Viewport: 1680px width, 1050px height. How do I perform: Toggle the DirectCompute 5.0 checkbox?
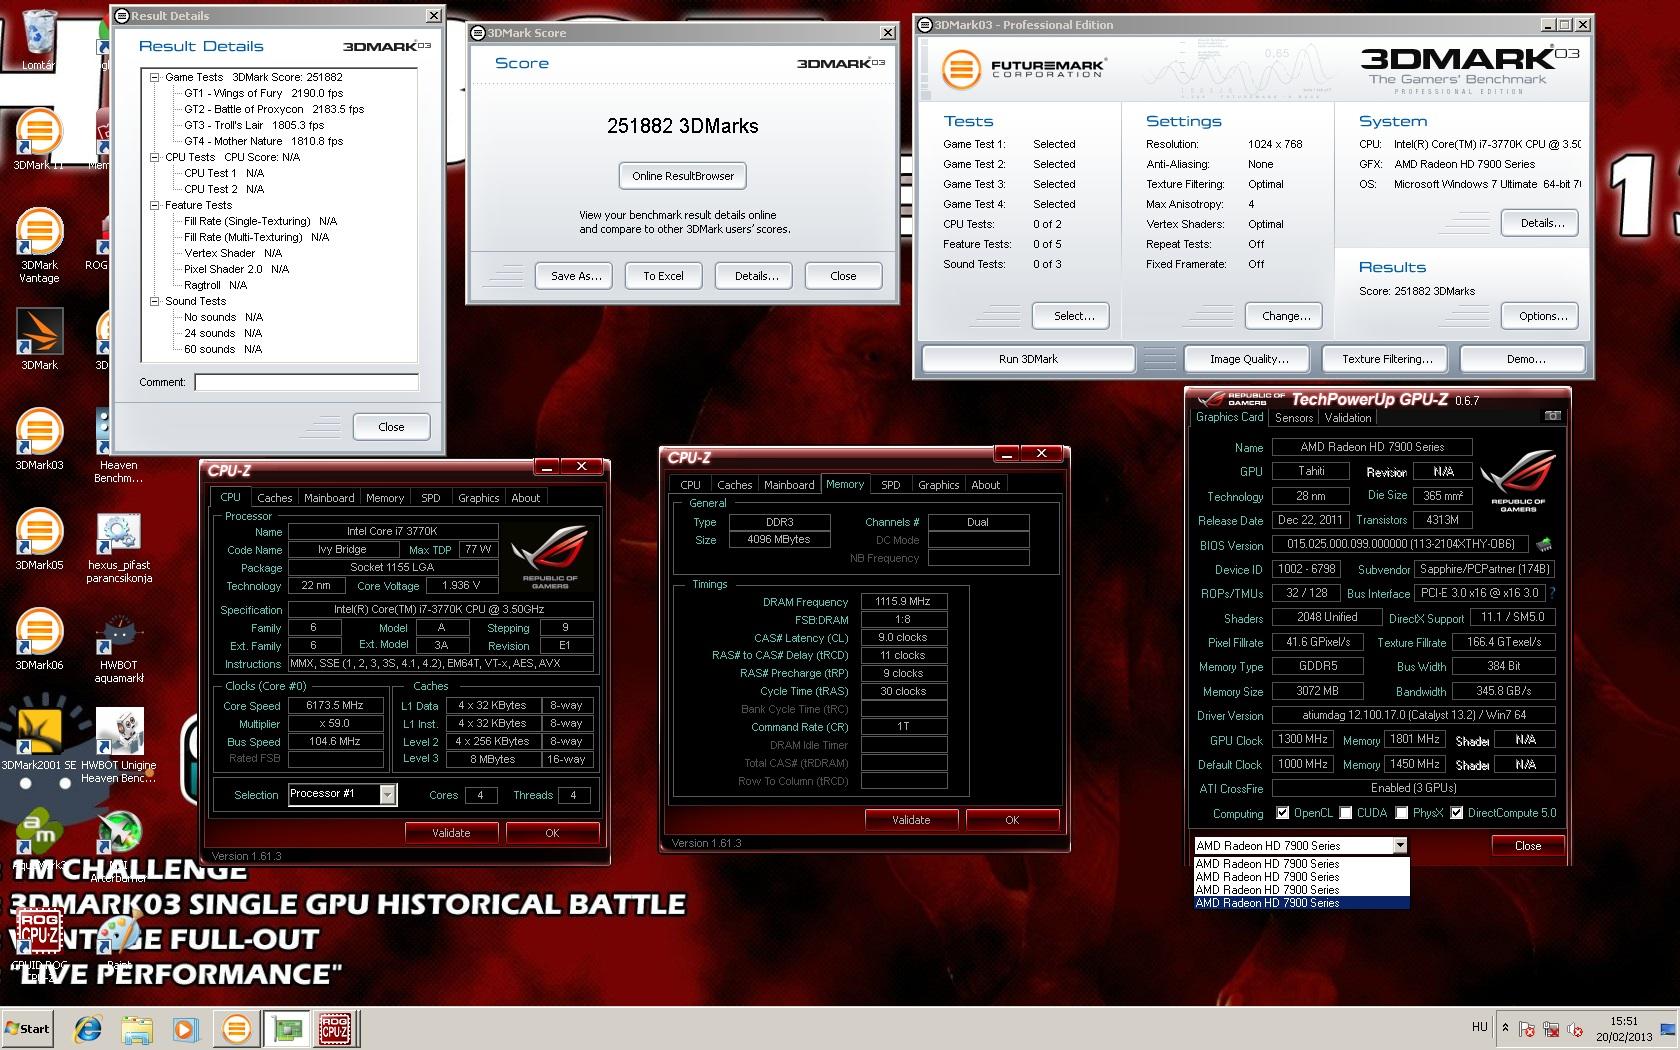tap(1457, 813)
